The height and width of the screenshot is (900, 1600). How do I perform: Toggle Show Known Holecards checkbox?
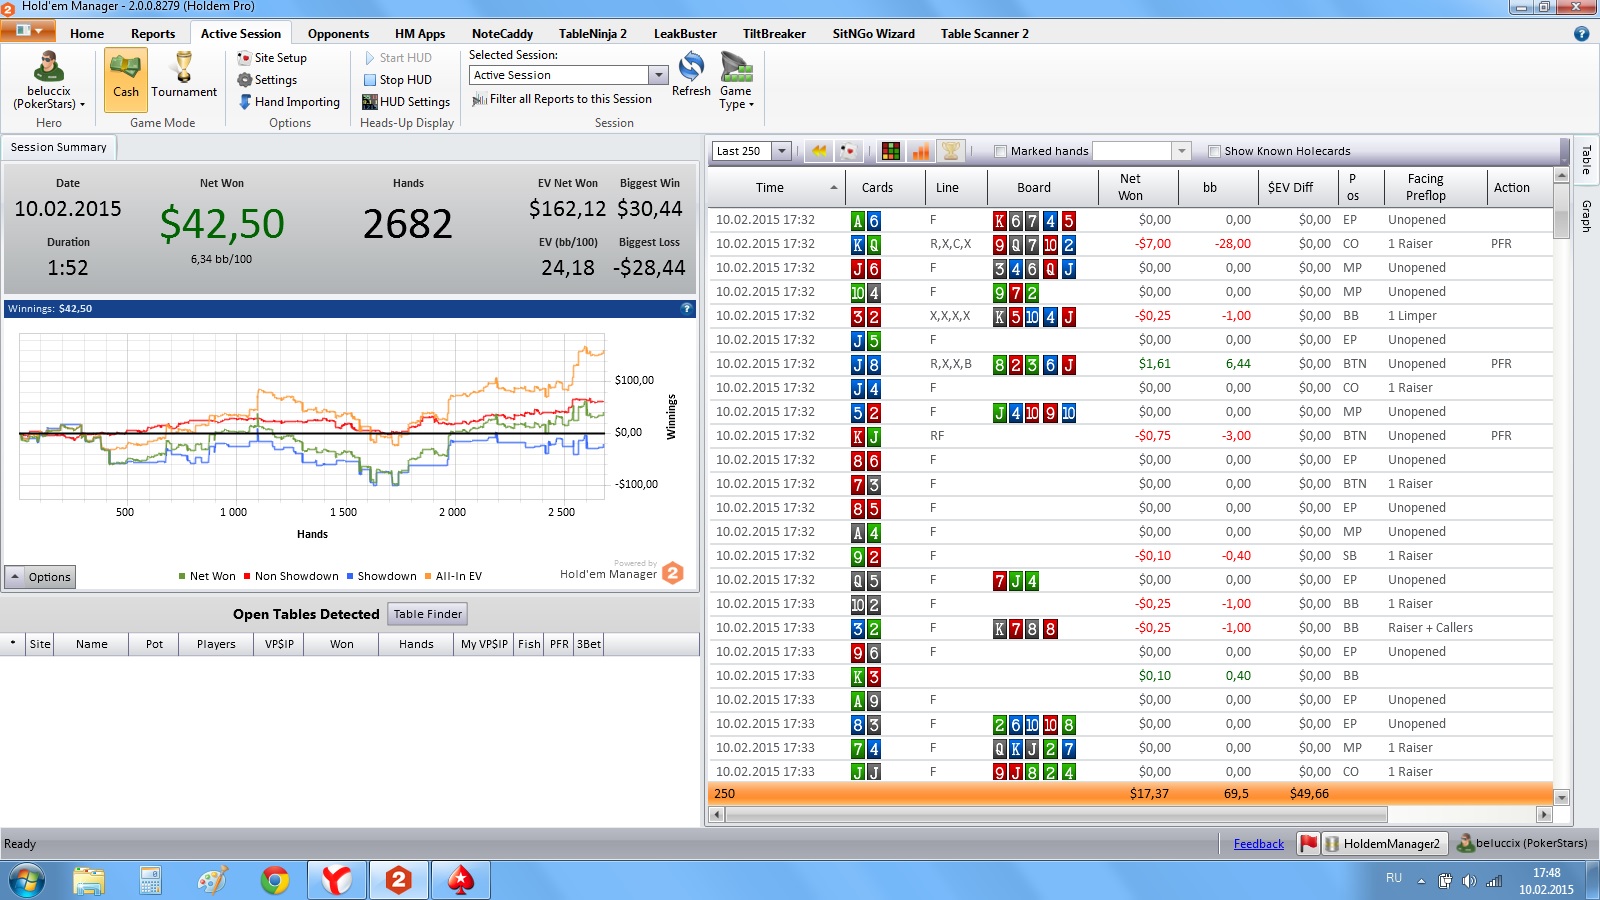pos(1214,152)
